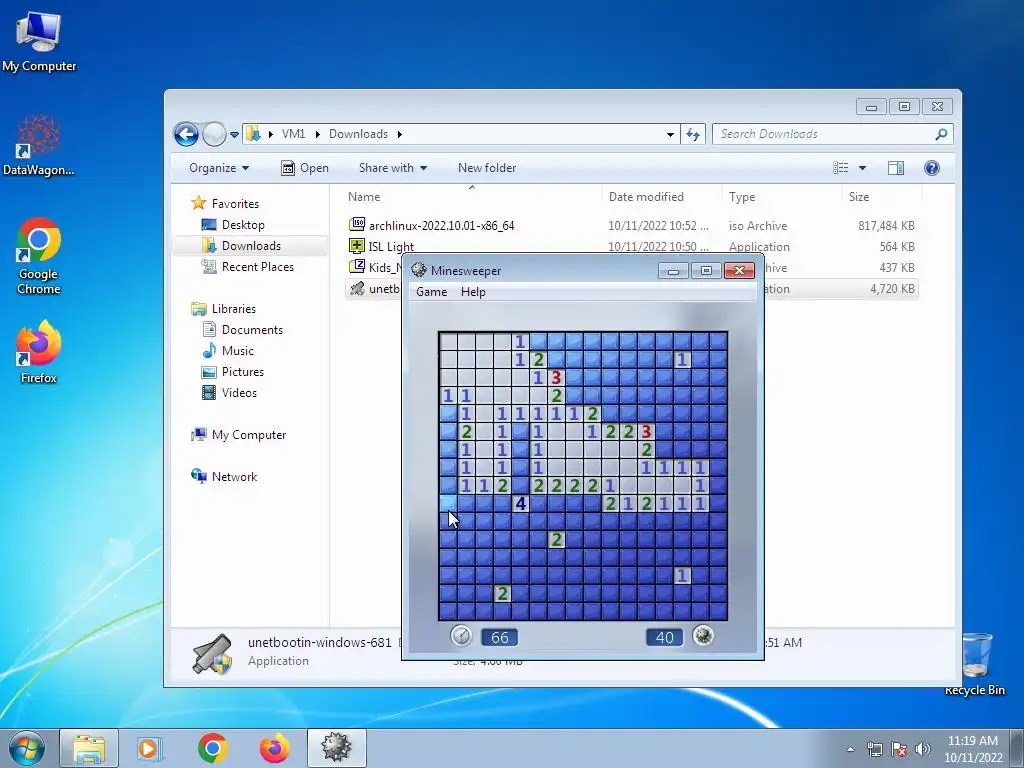Sort by Size column header
The image size is (1024, 768).
(859, 197)
